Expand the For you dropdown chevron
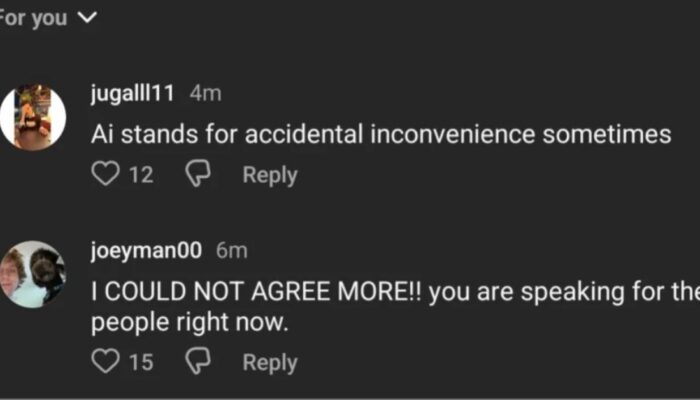 click(88, 19)
